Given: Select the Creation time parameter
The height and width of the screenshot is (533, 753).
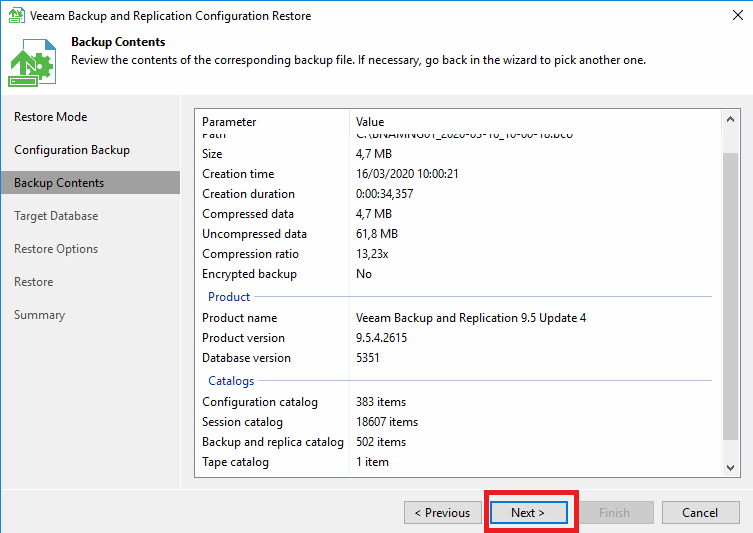Looking at the screenshot, I should [238, 174].
